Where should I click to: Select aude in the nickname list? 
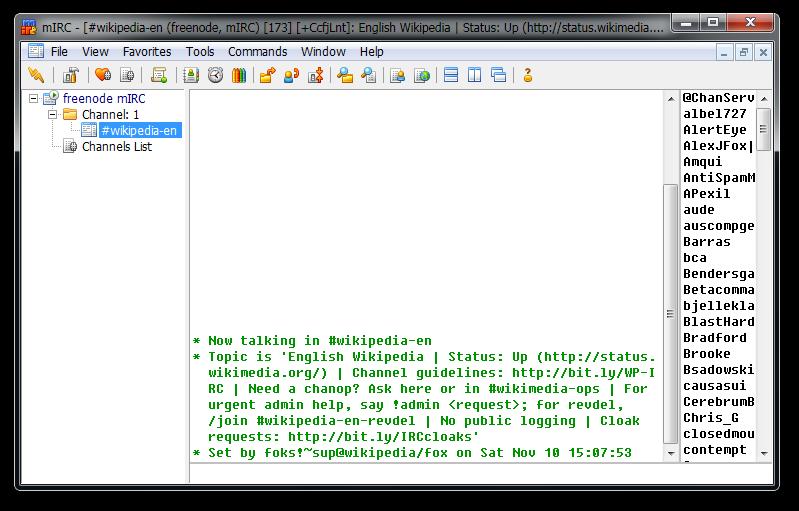point(699,210)
